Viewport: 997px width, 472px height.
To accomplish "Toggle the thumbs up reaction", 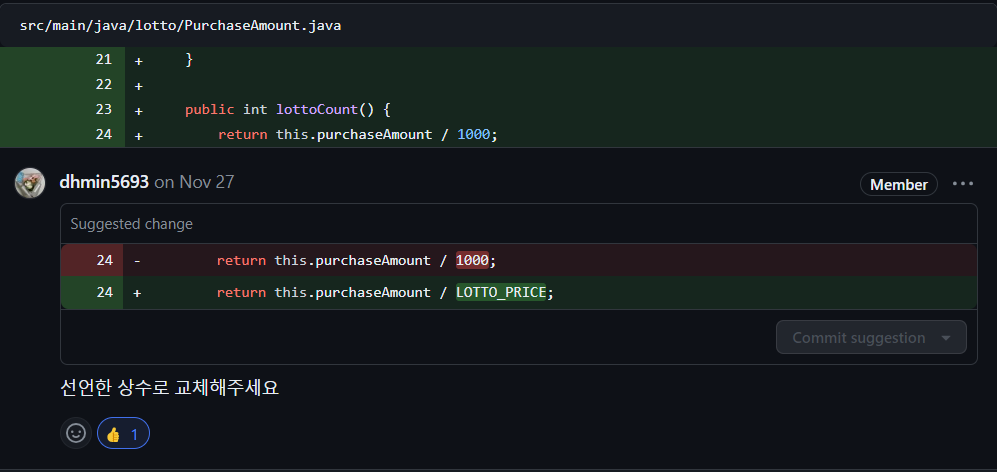I will tap(123, 434).
